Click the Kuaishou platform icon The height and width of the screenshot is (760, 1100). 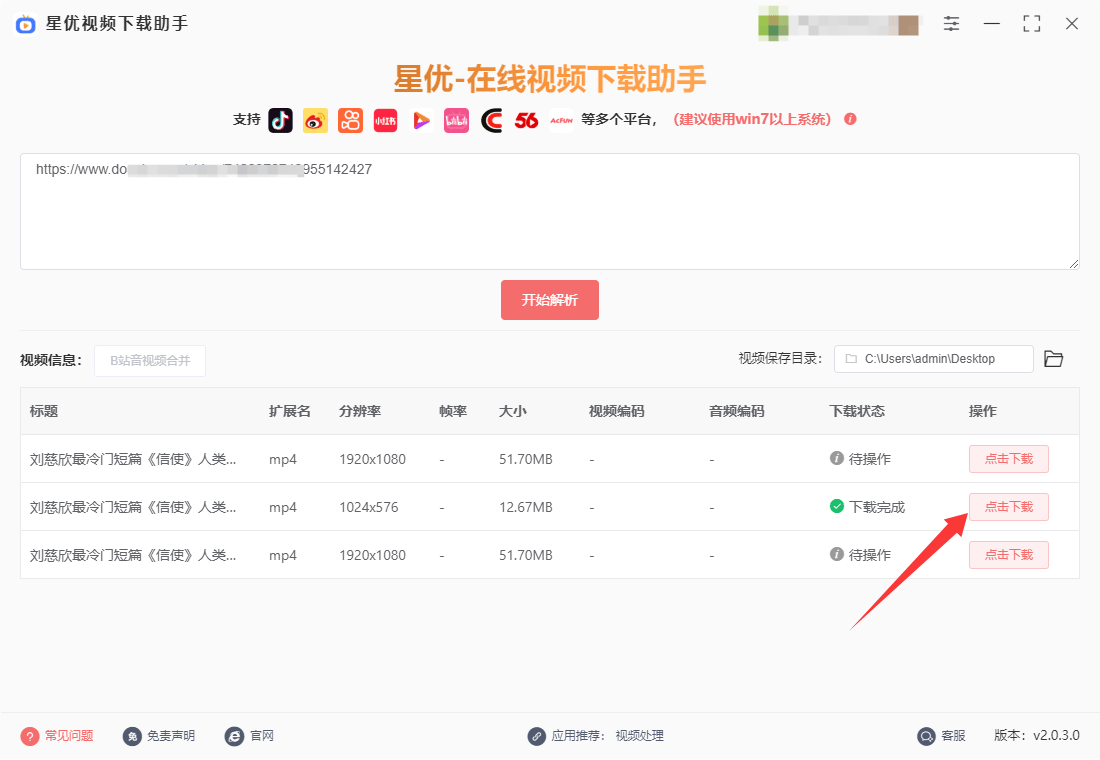(x=350, y=119)
